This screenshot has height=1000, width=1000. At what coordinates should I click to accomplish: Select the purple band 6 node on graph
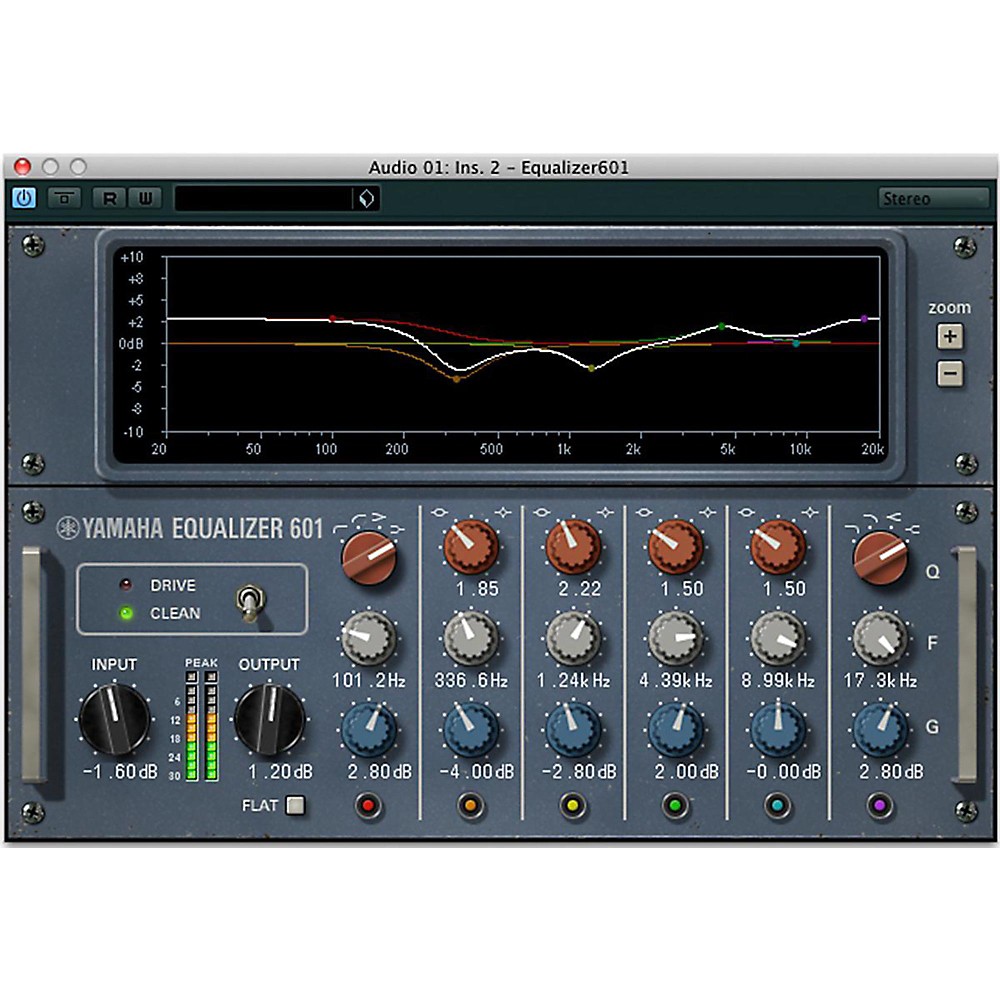[864, 318]
